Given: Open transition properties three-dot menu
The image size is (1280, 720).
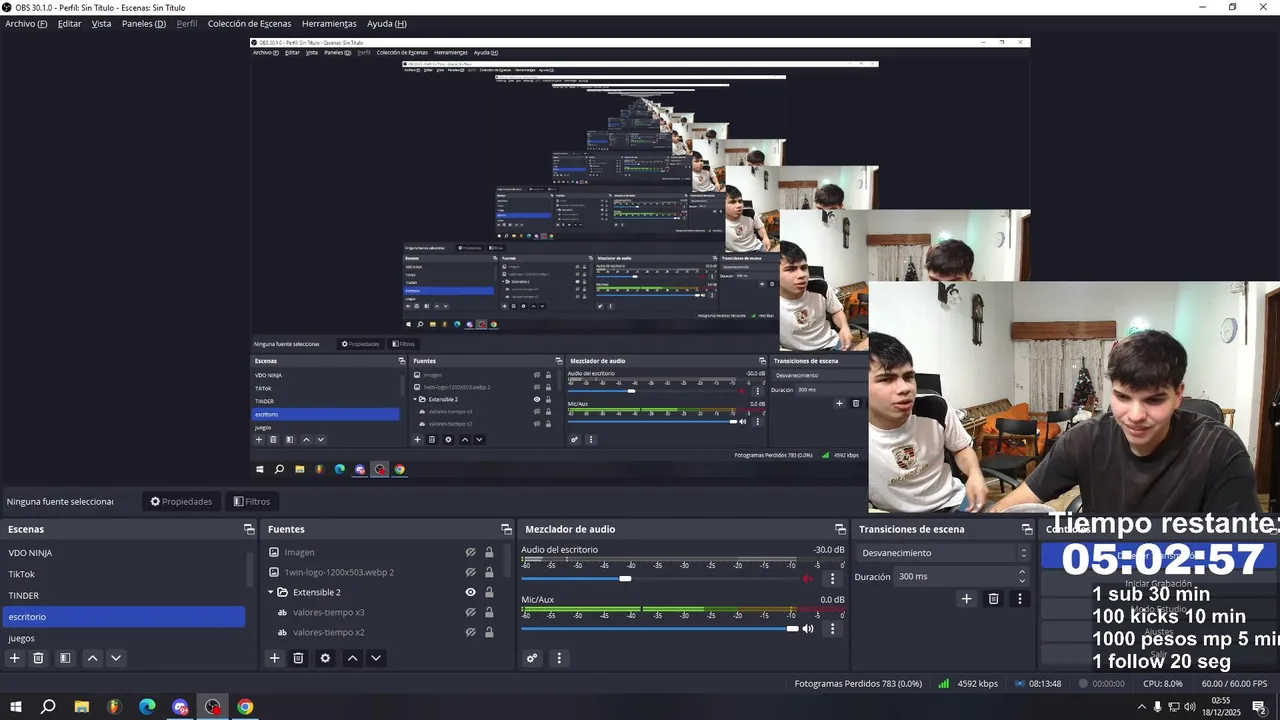Looking at the screenshot, I should [x=1020, y=599].
